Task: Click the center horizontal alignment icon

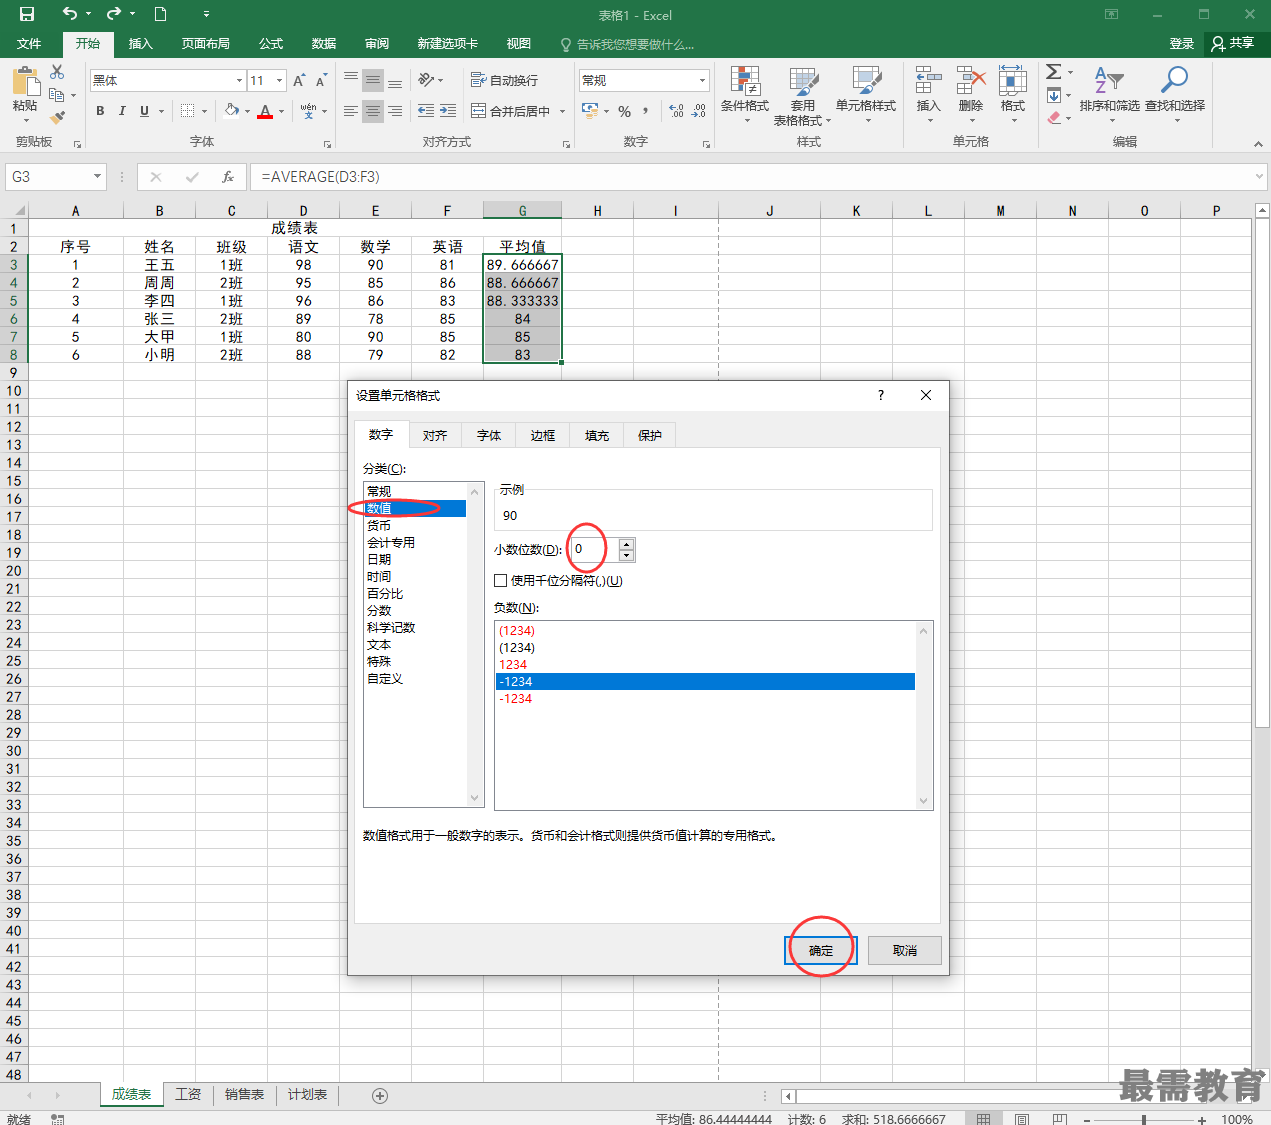Action: 372,111
